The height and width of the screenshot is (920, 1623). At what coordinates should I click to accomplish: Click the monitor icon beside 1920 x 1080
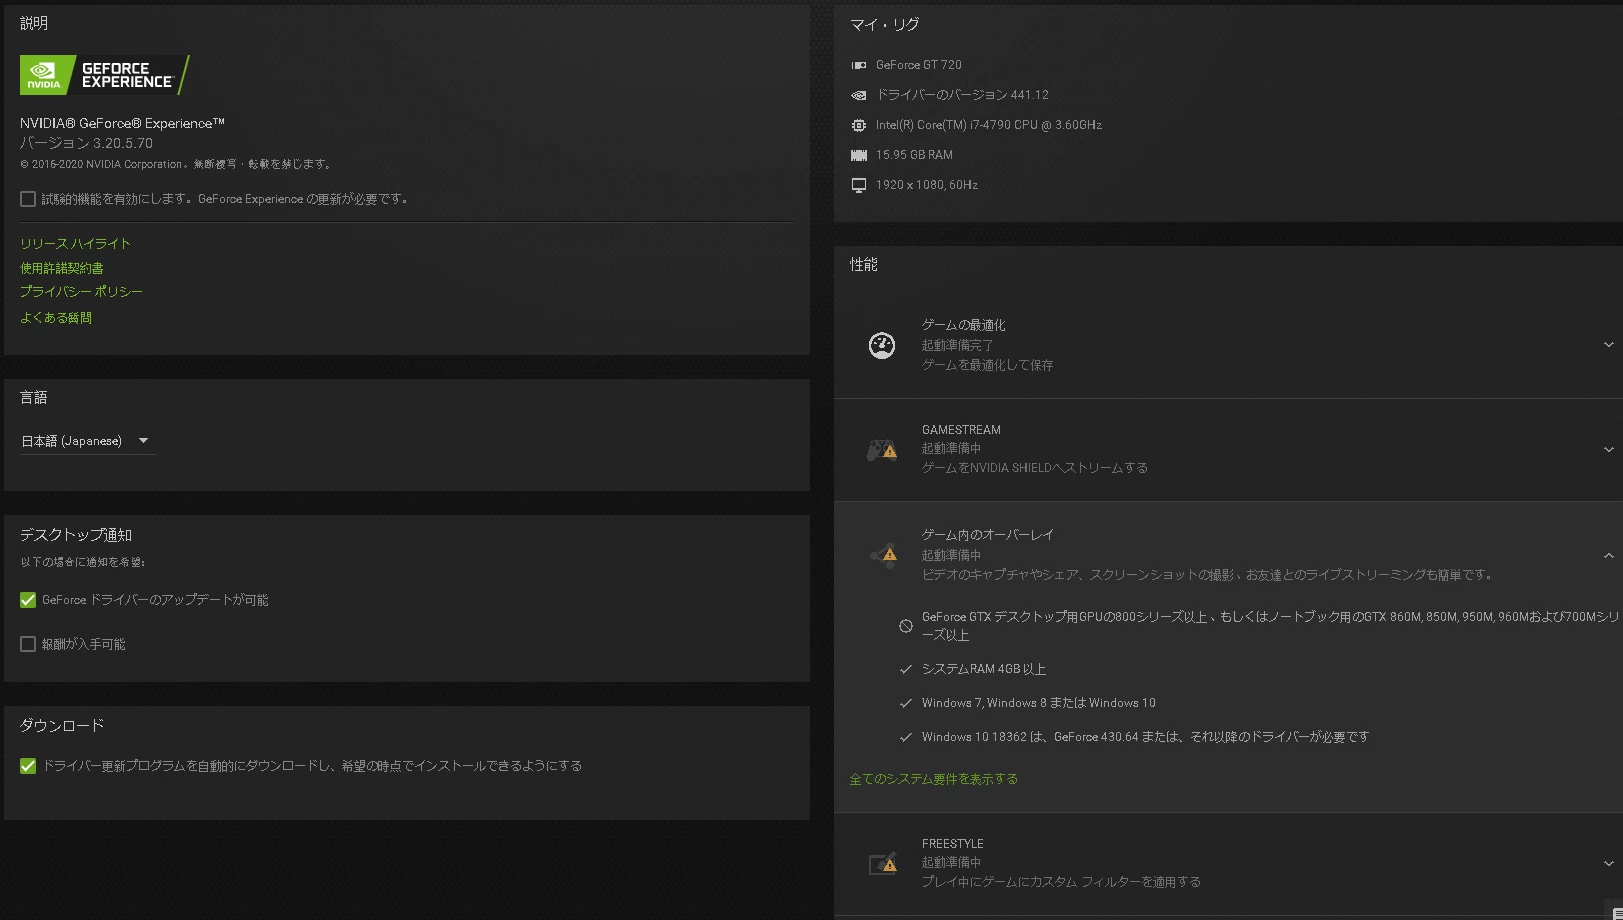[x=858, y=185]
